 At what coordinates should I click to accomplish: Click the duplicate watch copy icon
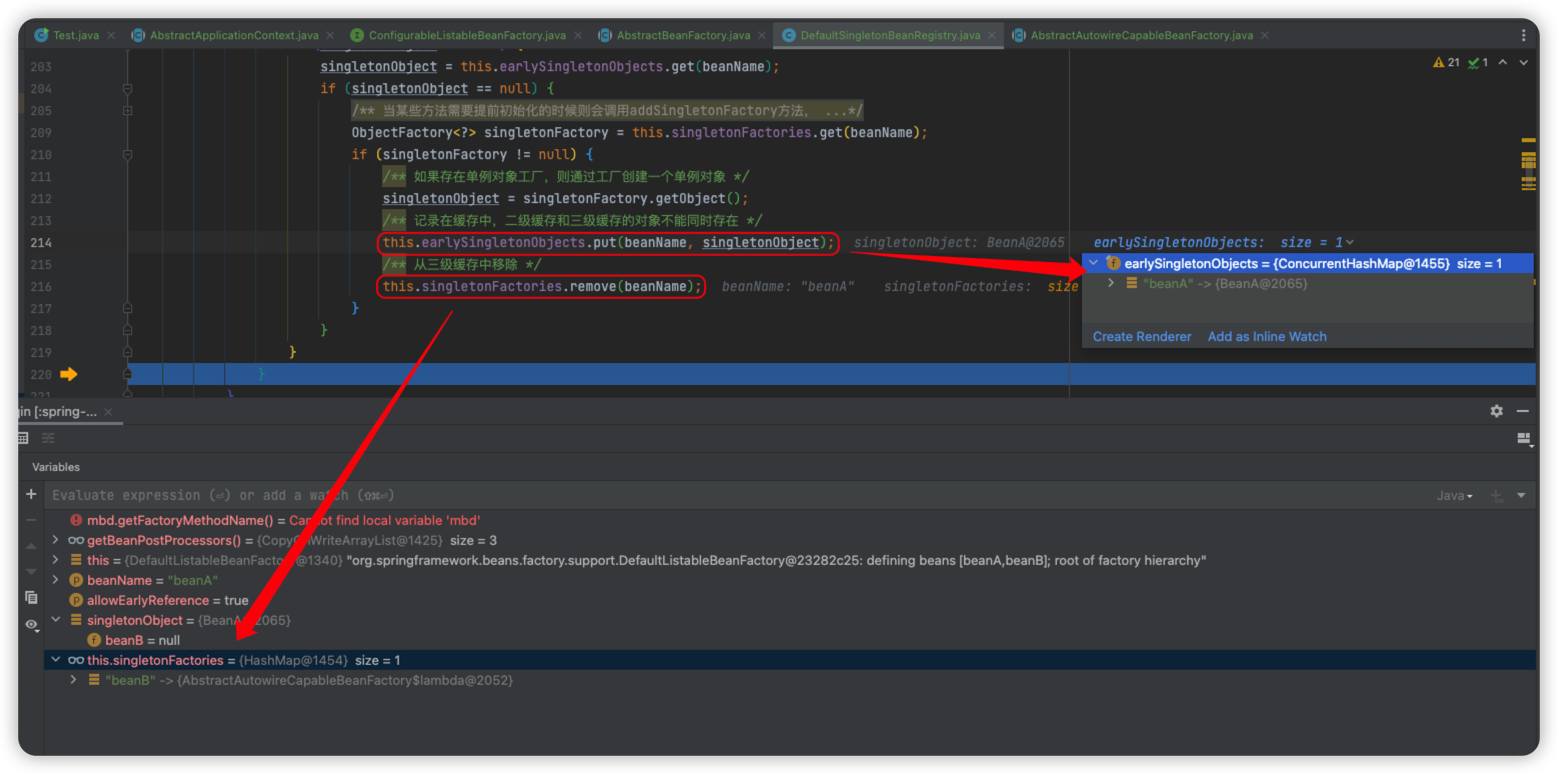point(31,597)
